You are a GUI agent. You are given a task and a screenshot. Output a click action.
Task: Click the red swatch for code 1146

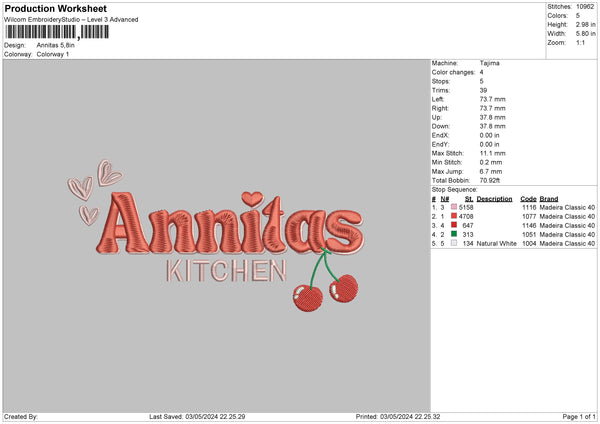click(x=454, y=225)
